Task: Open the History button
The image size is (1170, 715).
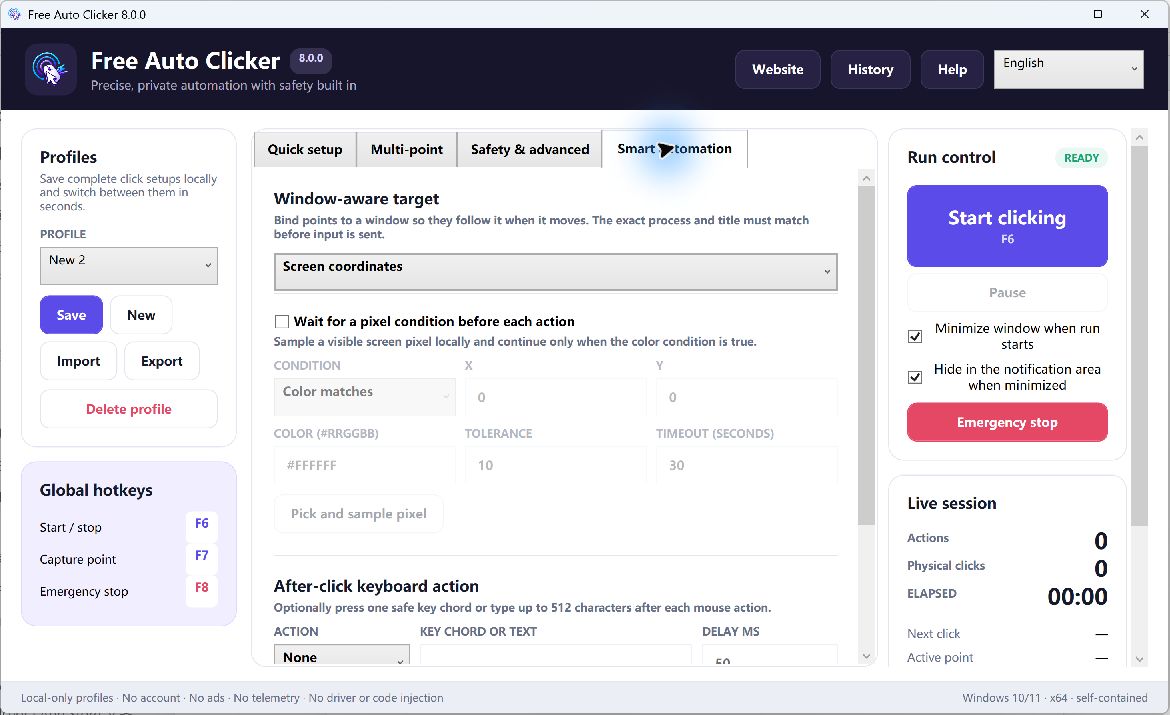Action: (x=870, y=69)
